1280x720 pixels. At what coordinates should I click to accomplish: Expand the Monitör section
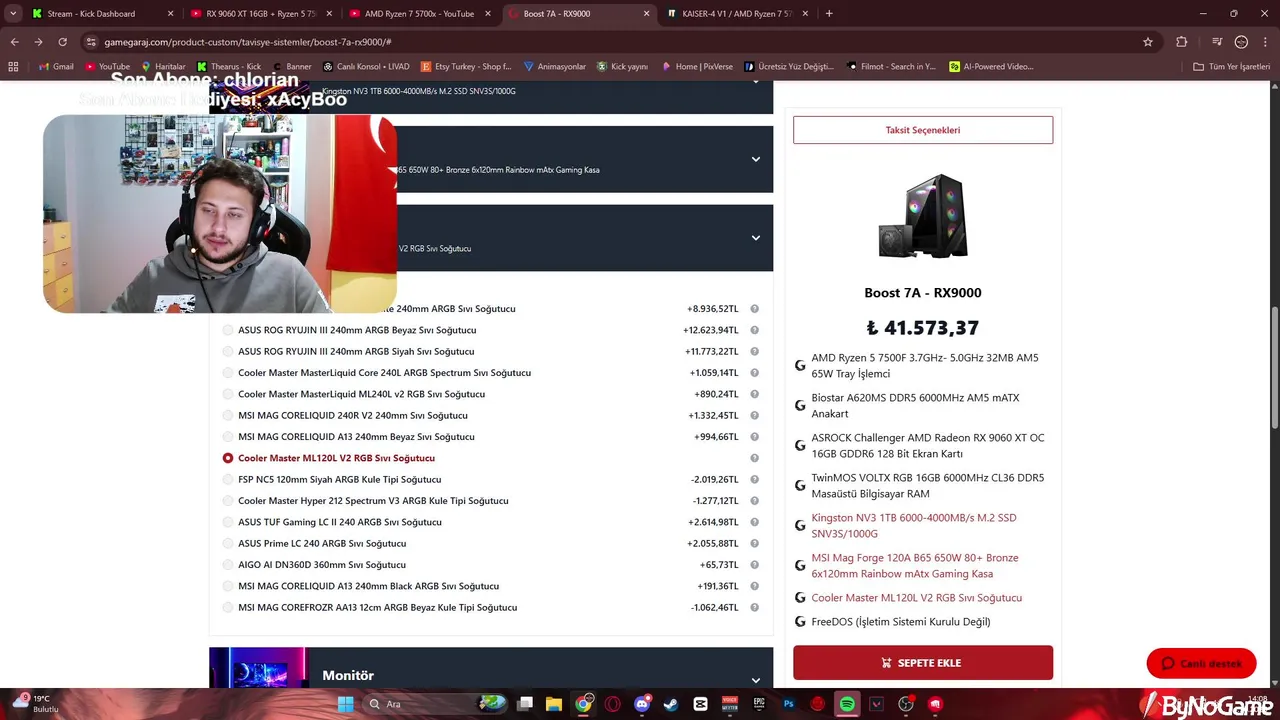tap(756, 679)
